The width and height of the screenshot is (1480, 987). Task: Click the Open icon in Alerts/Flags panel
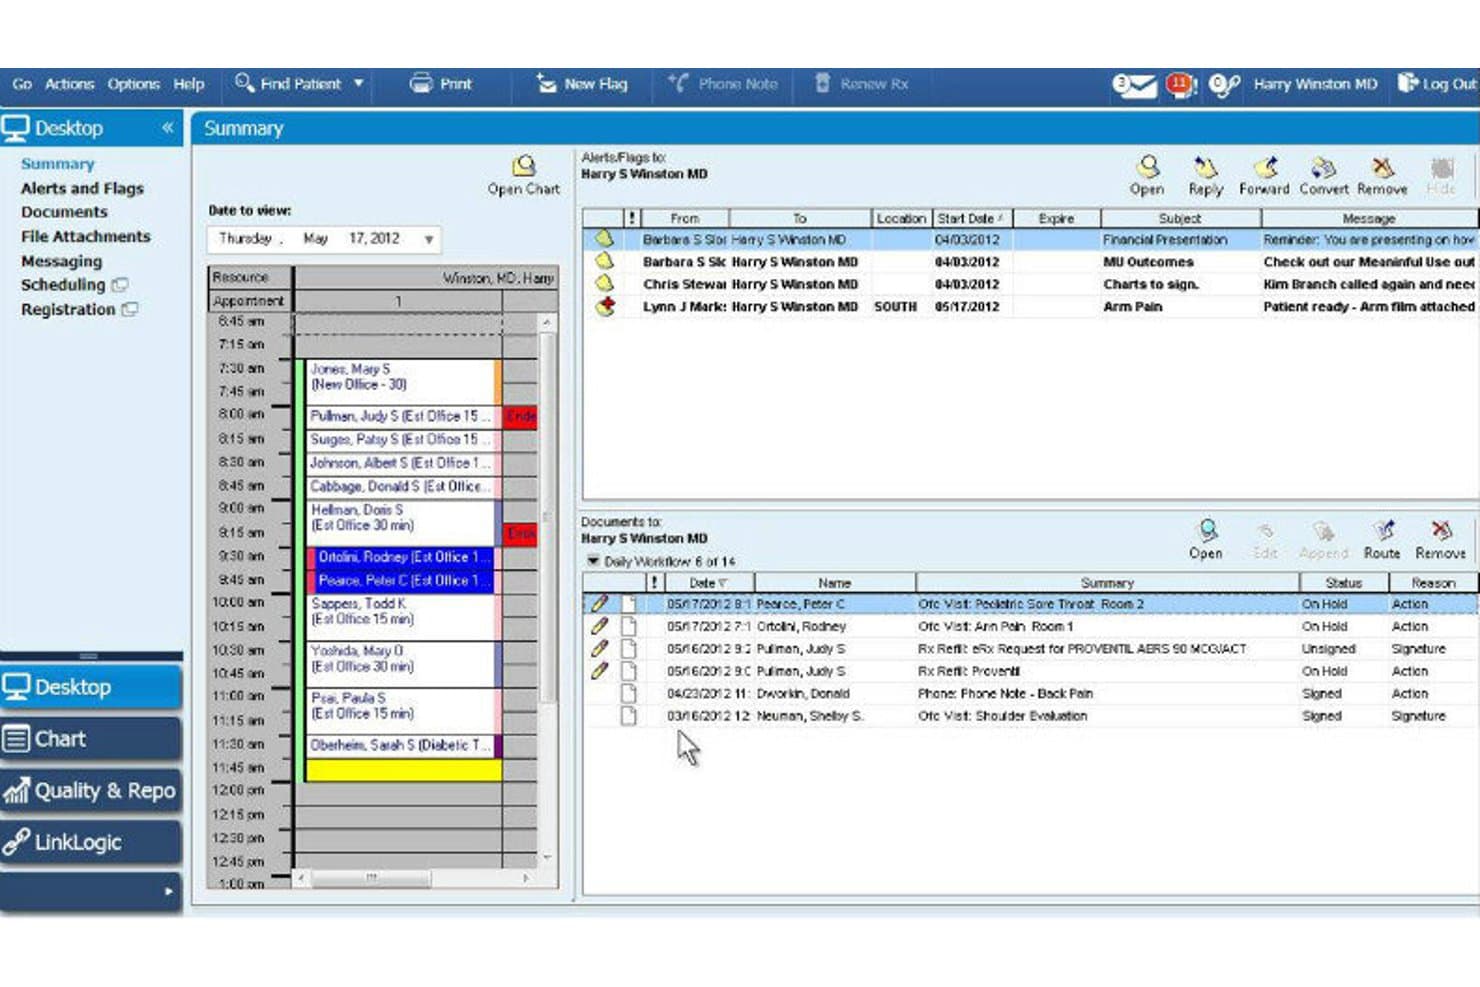pyautogui.click(x=1146, y=175)
